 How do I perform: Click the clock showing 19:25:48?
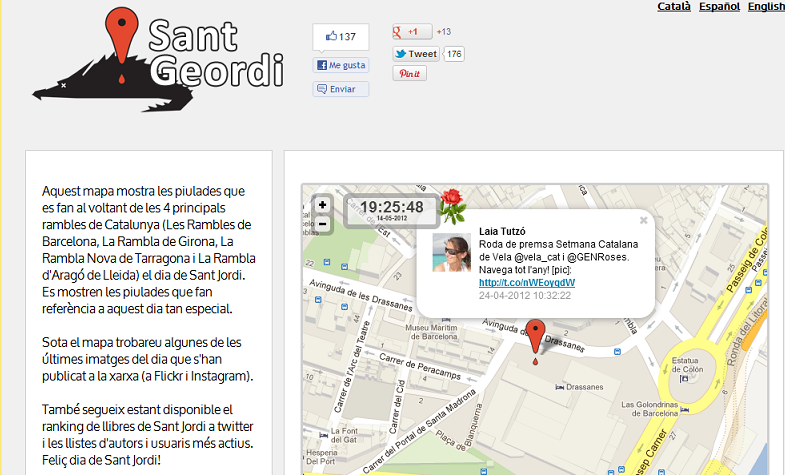391,210
